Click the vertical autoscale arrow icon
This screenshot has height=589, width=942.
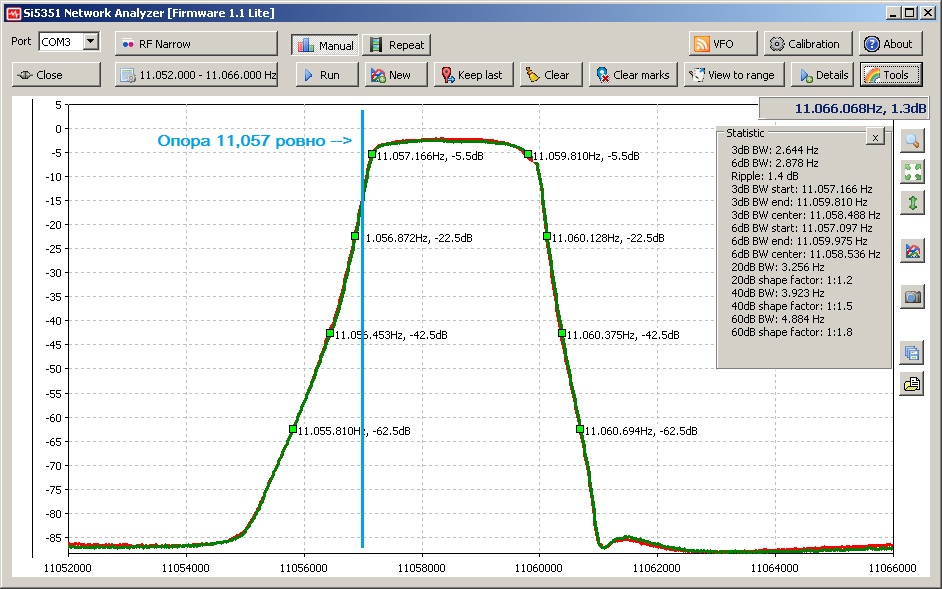[x=912, y=203]
